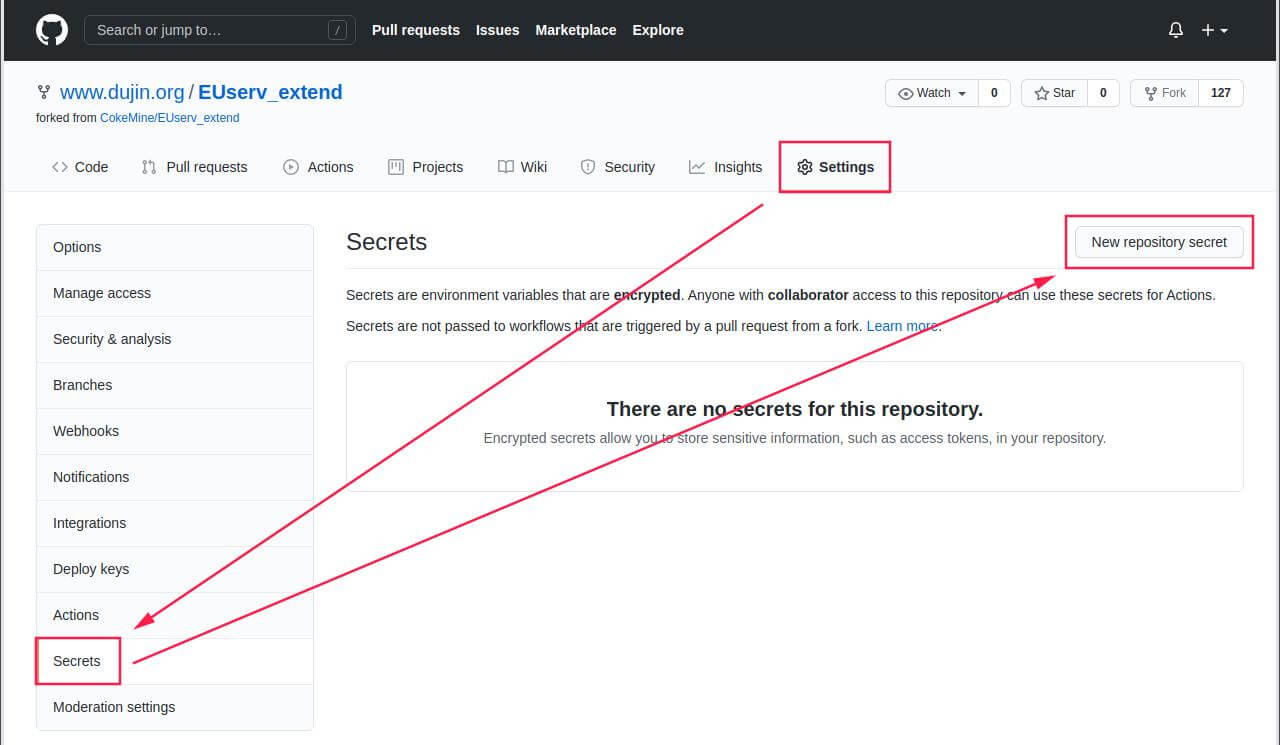
Task: Click the gear icon on the Settings tab
Action: [806, 167]
